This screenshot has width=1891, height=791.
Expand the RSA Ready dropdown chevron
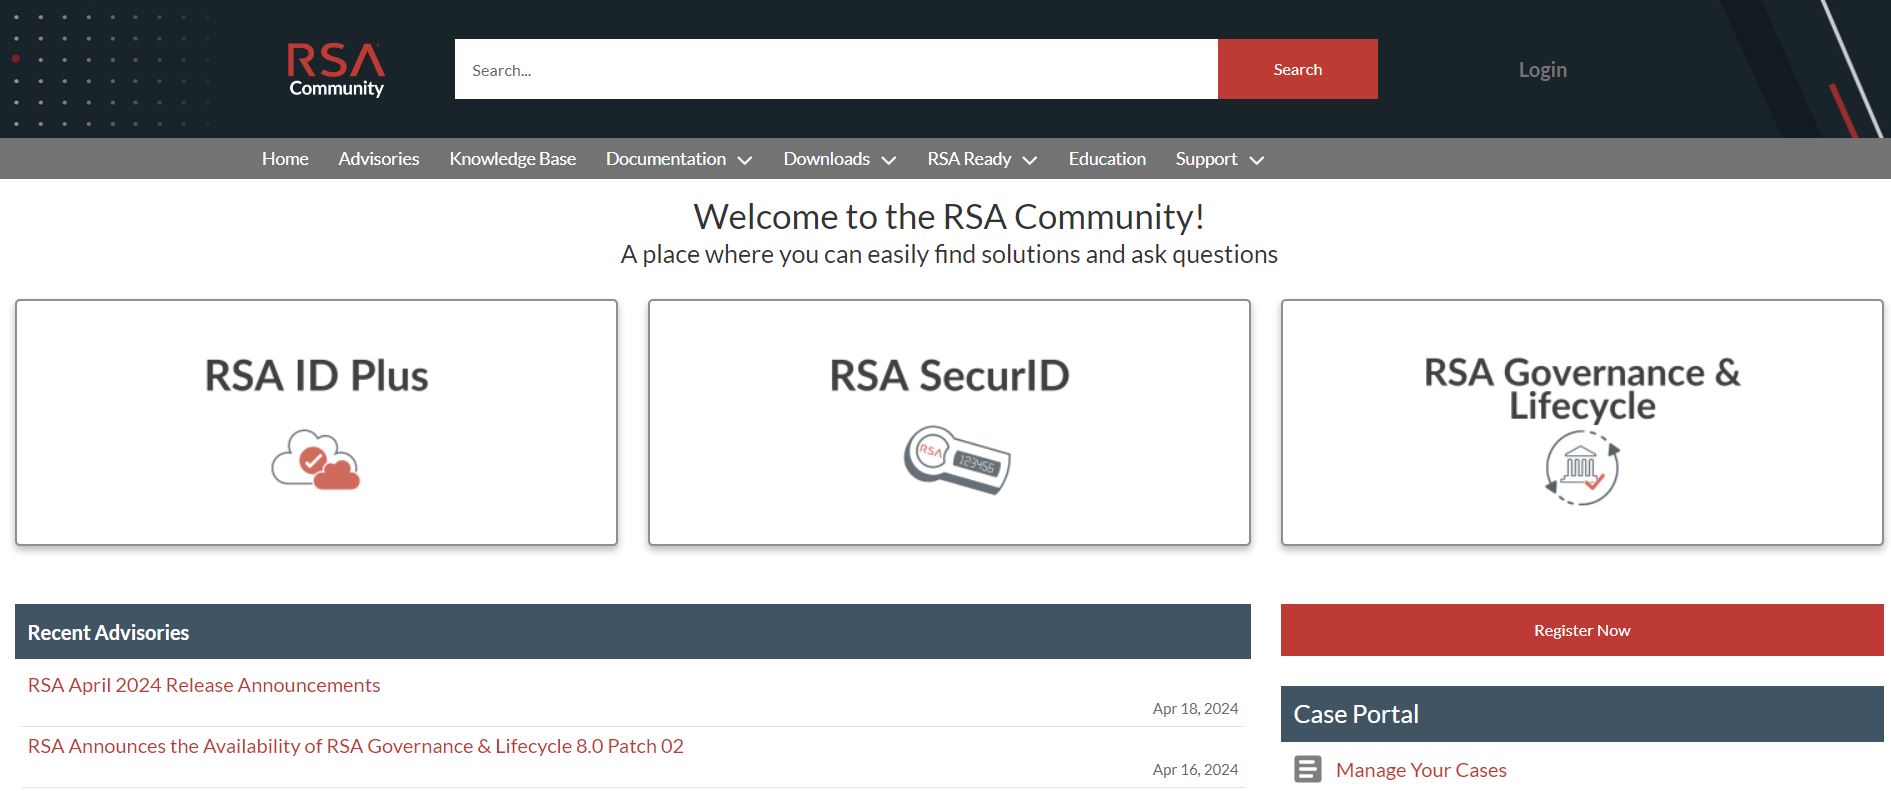[1030, 160]
